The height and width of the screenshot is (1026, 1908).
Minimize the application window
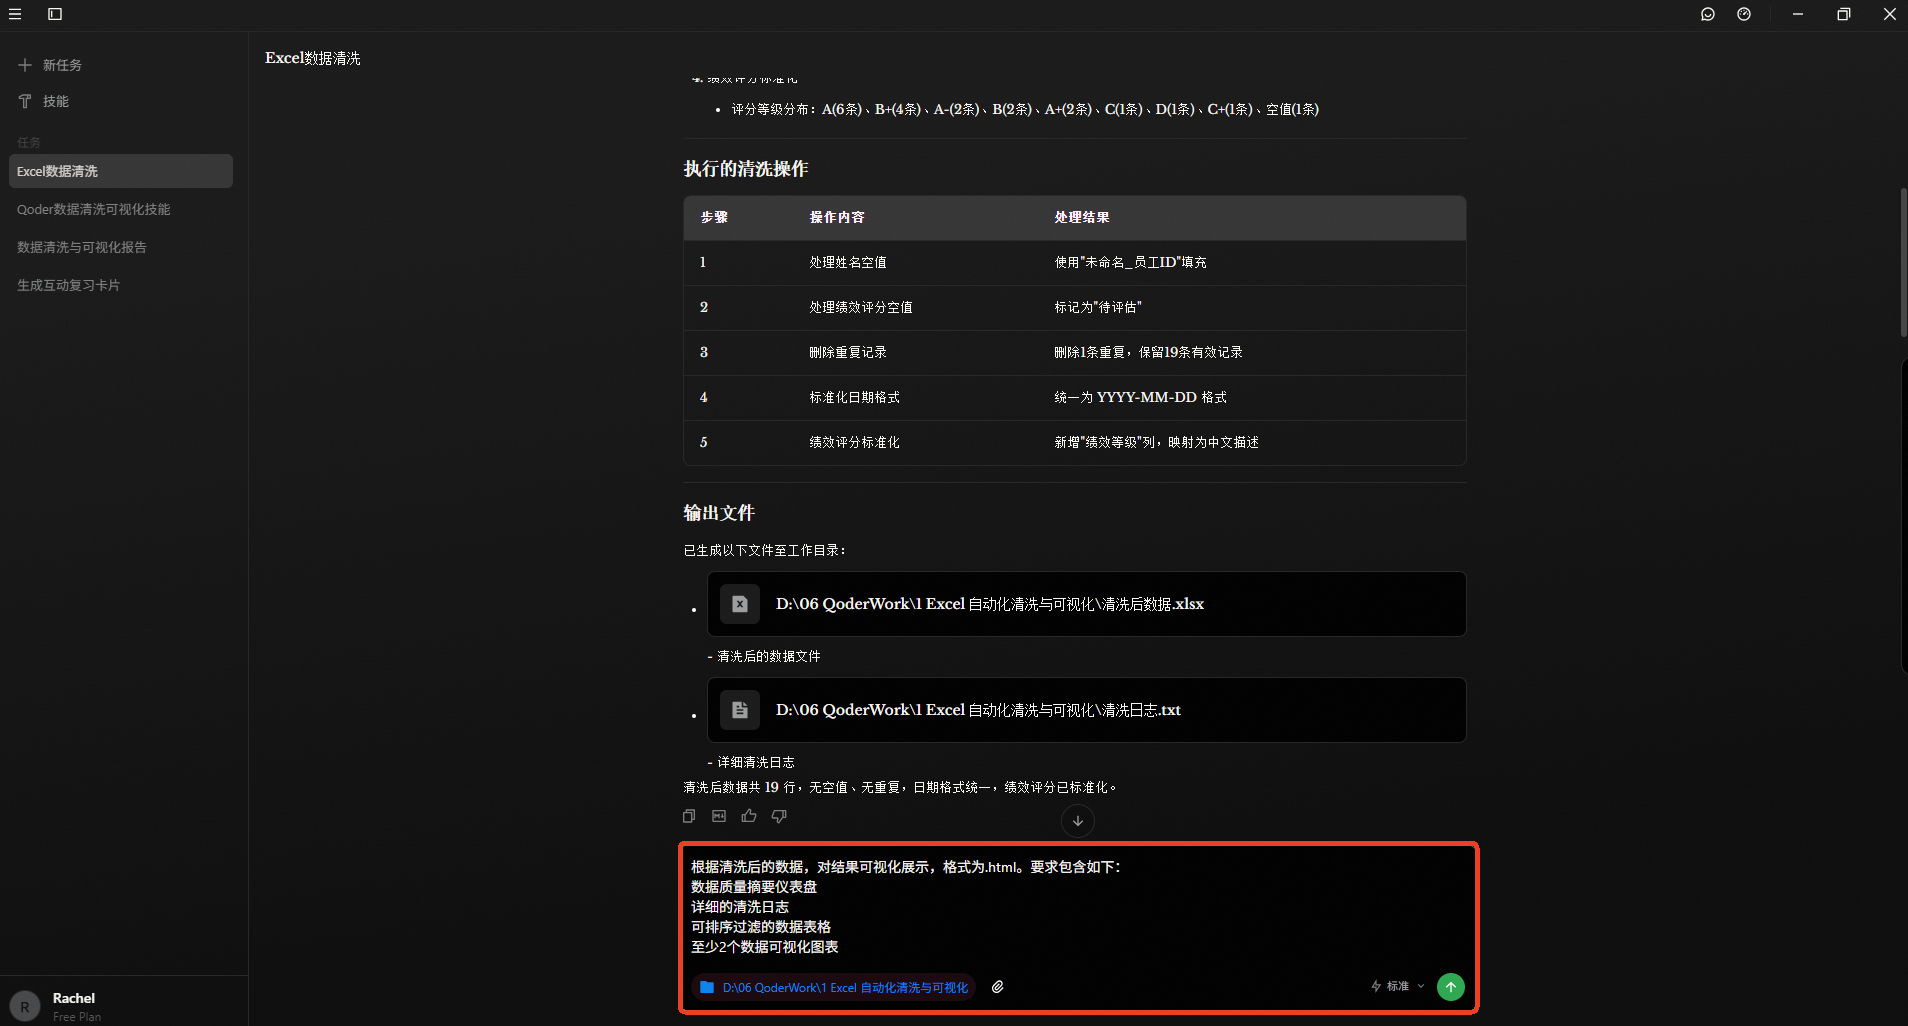1798,14
